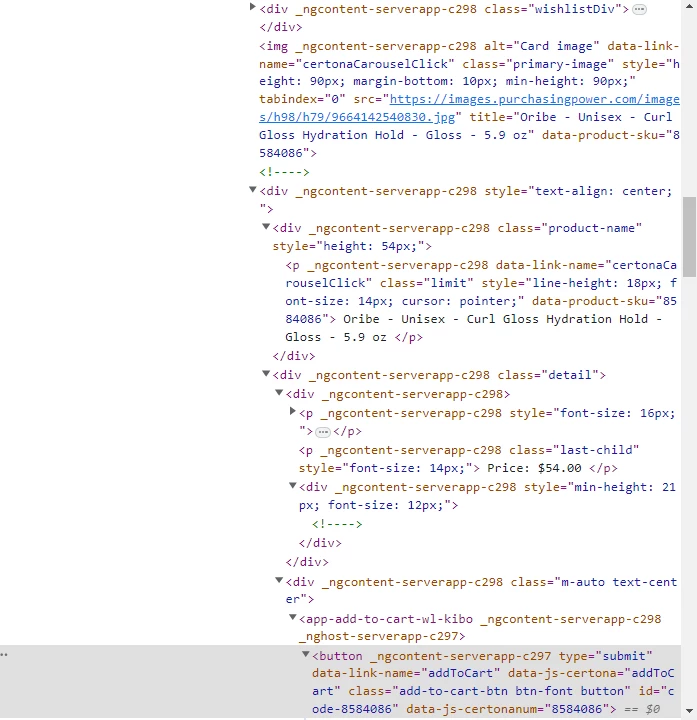Collapse the product-name div node
The image size is (697, 720).
265,226
